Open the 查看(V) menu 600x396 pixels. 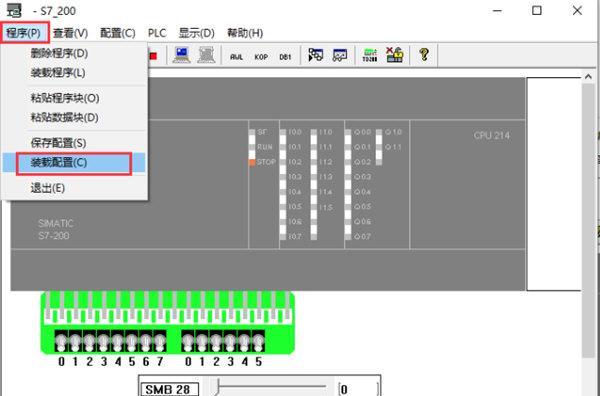[70, 33]
